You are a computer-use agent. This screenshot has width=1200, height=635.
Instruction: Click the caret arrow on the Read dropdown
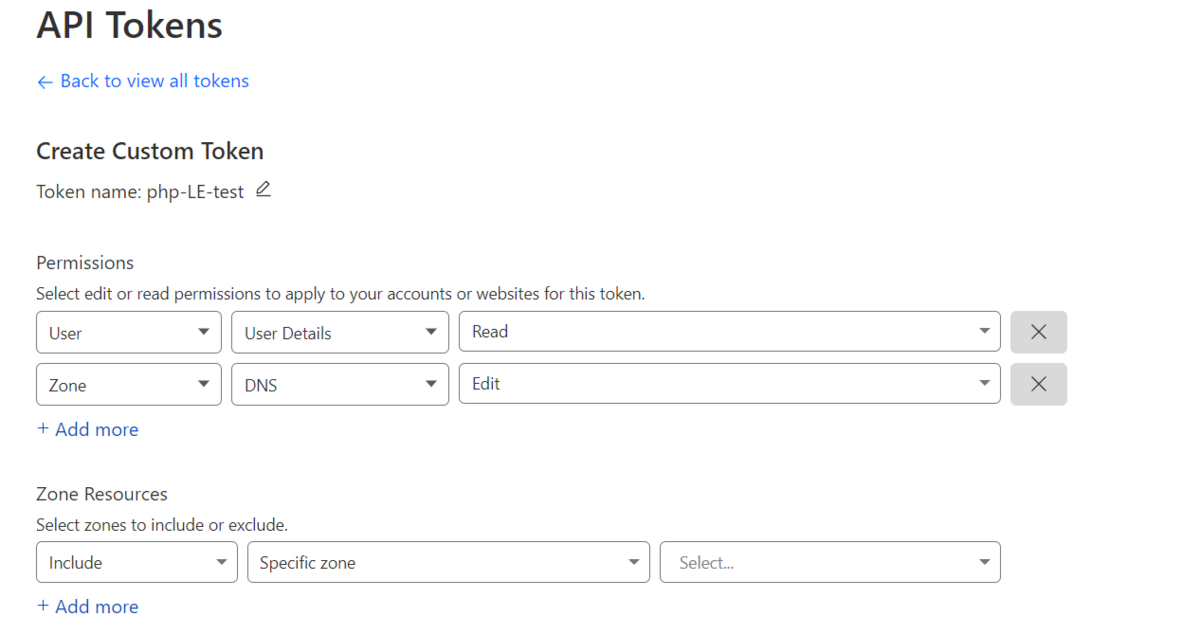pyautogui.click(x=984, y=331)
